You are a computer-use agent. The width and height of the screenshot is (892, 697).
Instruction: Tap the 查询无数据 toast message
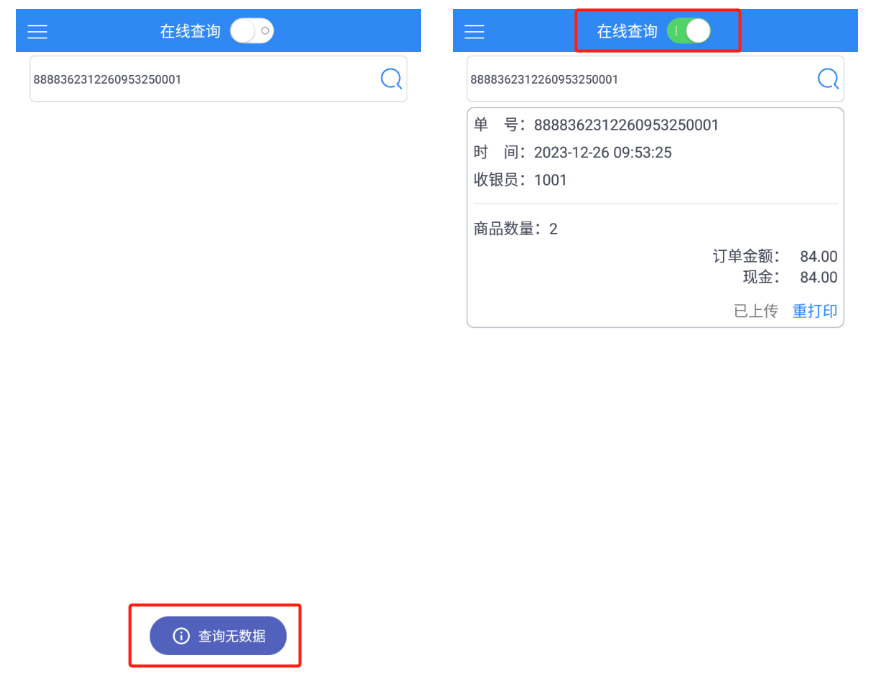point(218,636)
